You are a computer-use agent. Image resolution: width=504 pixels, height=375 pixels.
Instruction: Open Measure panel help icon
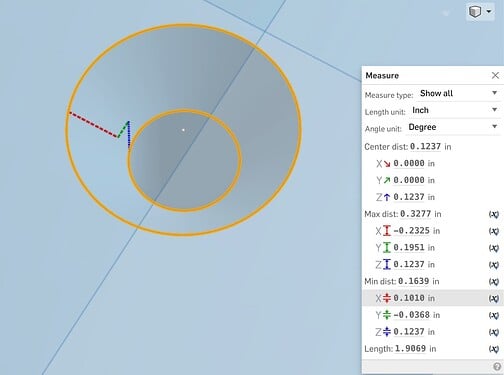click(497, 367)
